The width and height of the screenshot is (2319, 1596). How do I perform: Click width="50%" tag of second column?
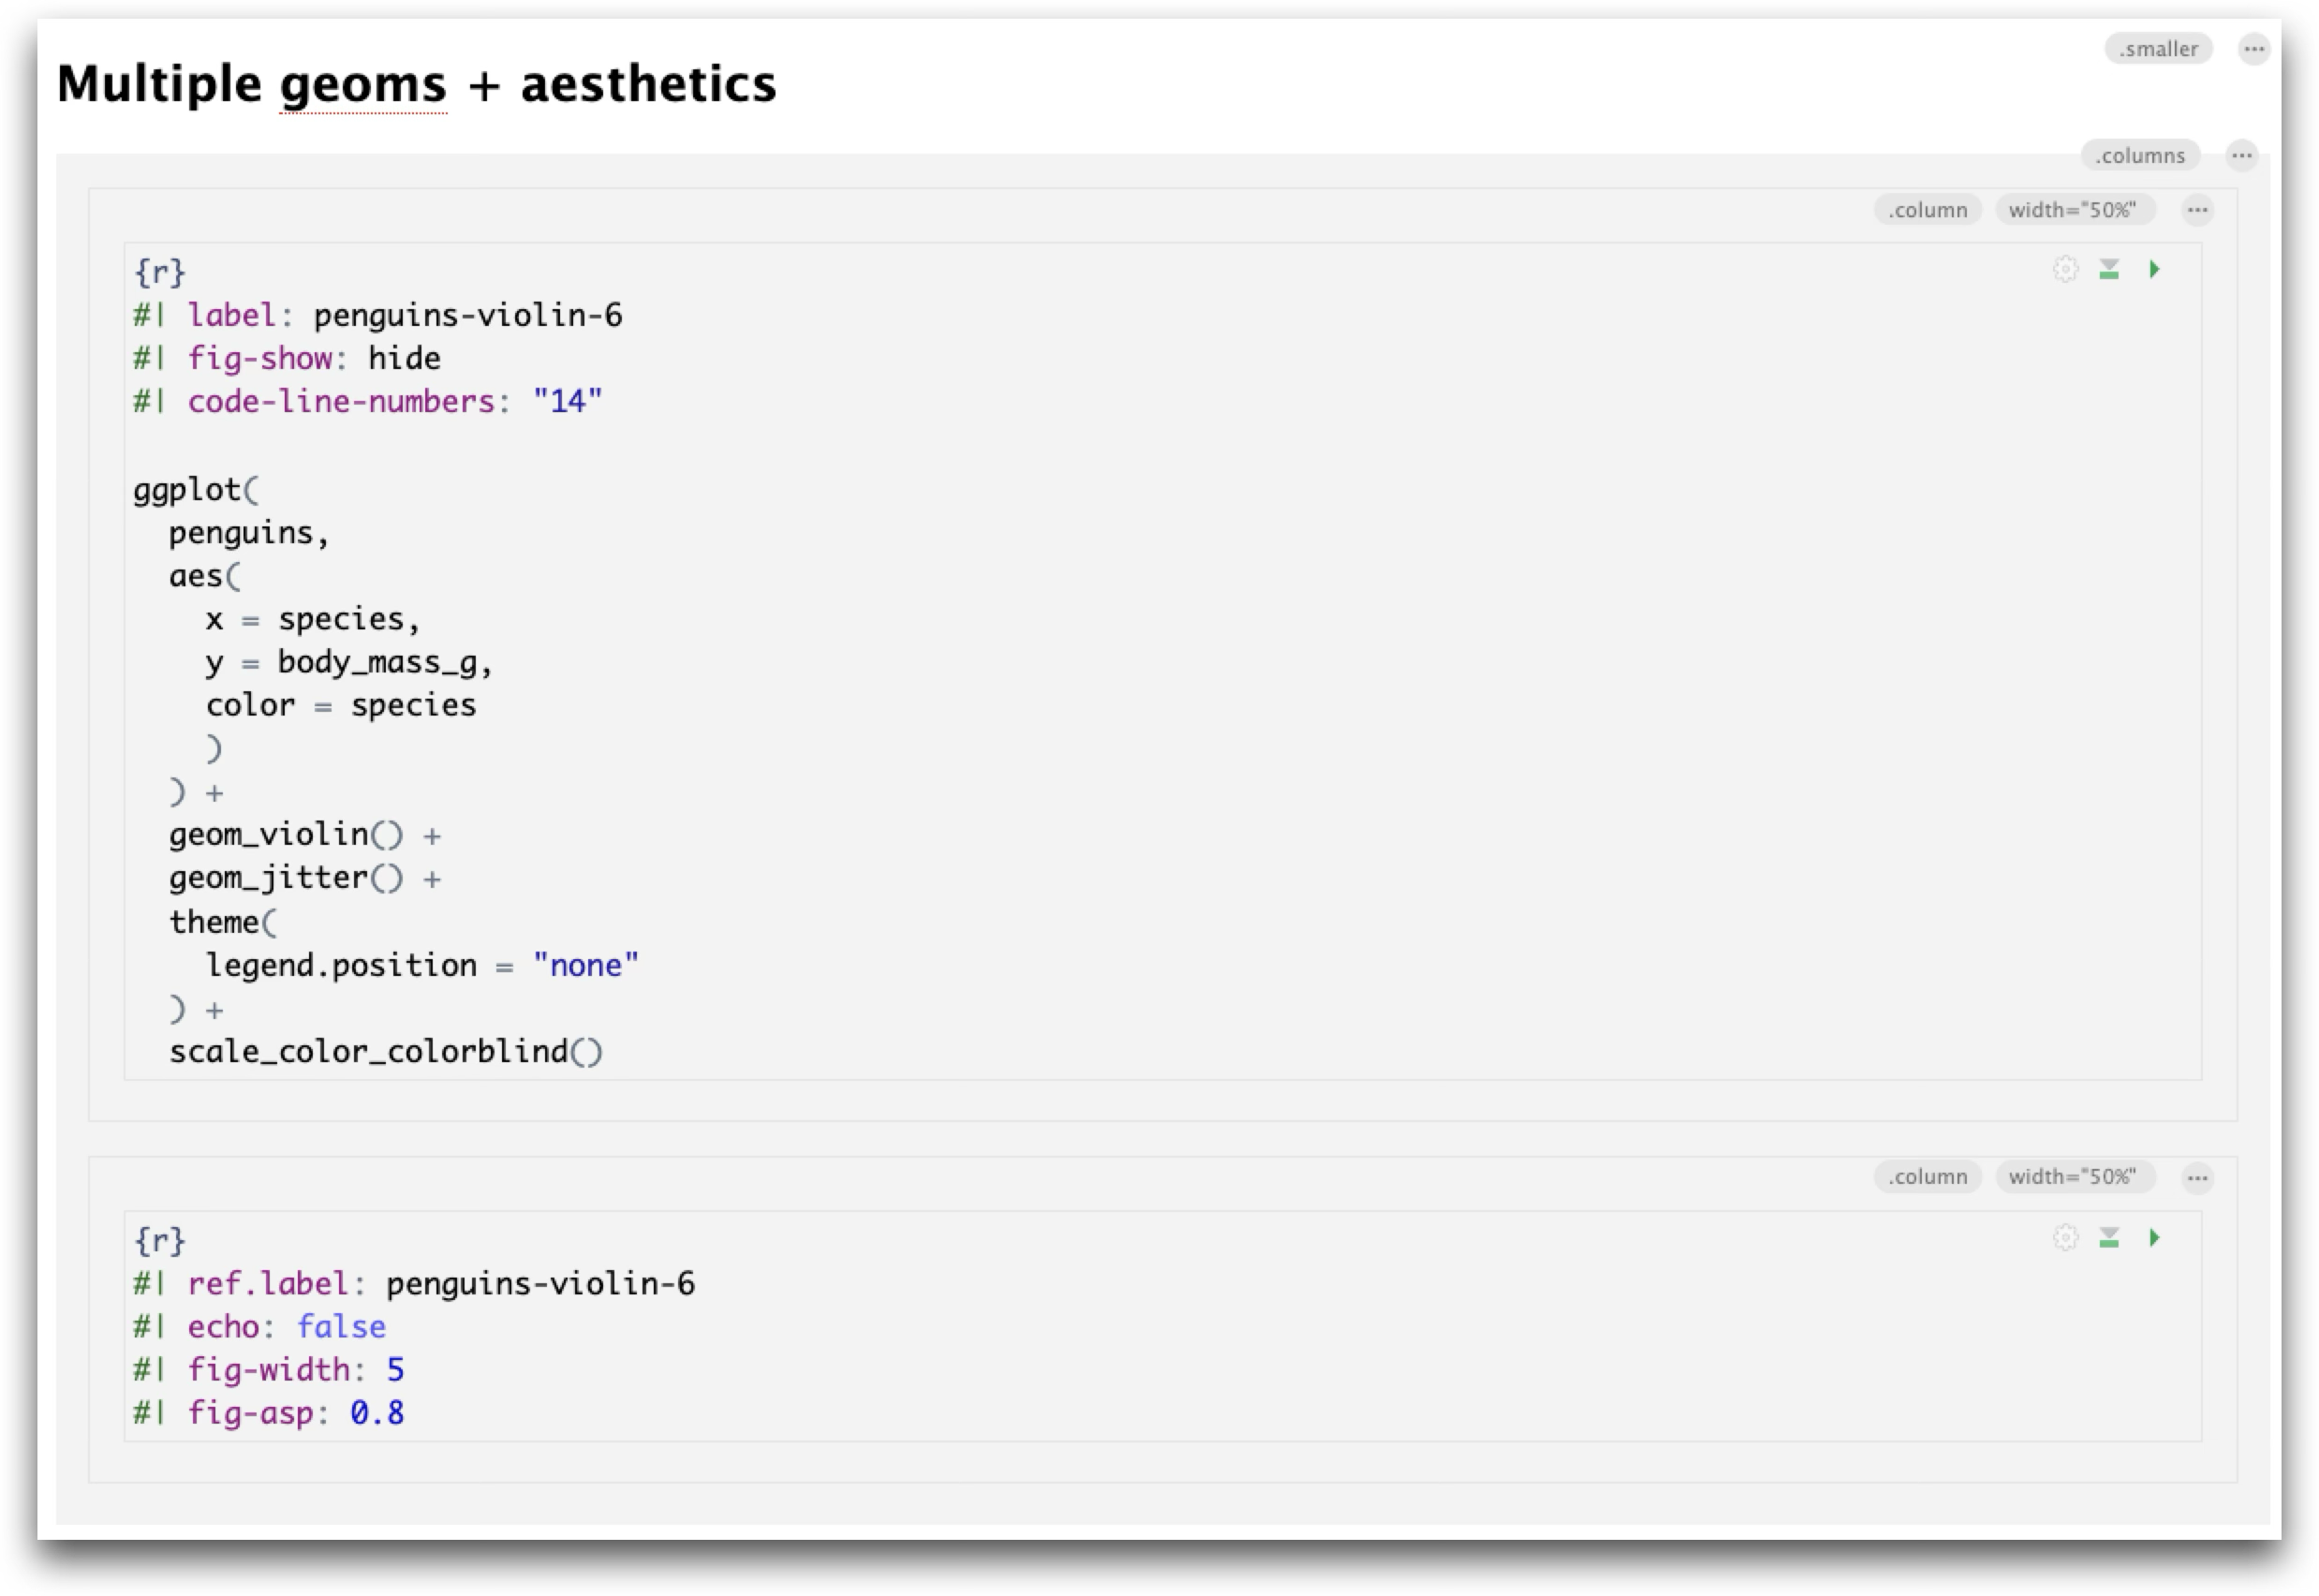(2073, 1177)
